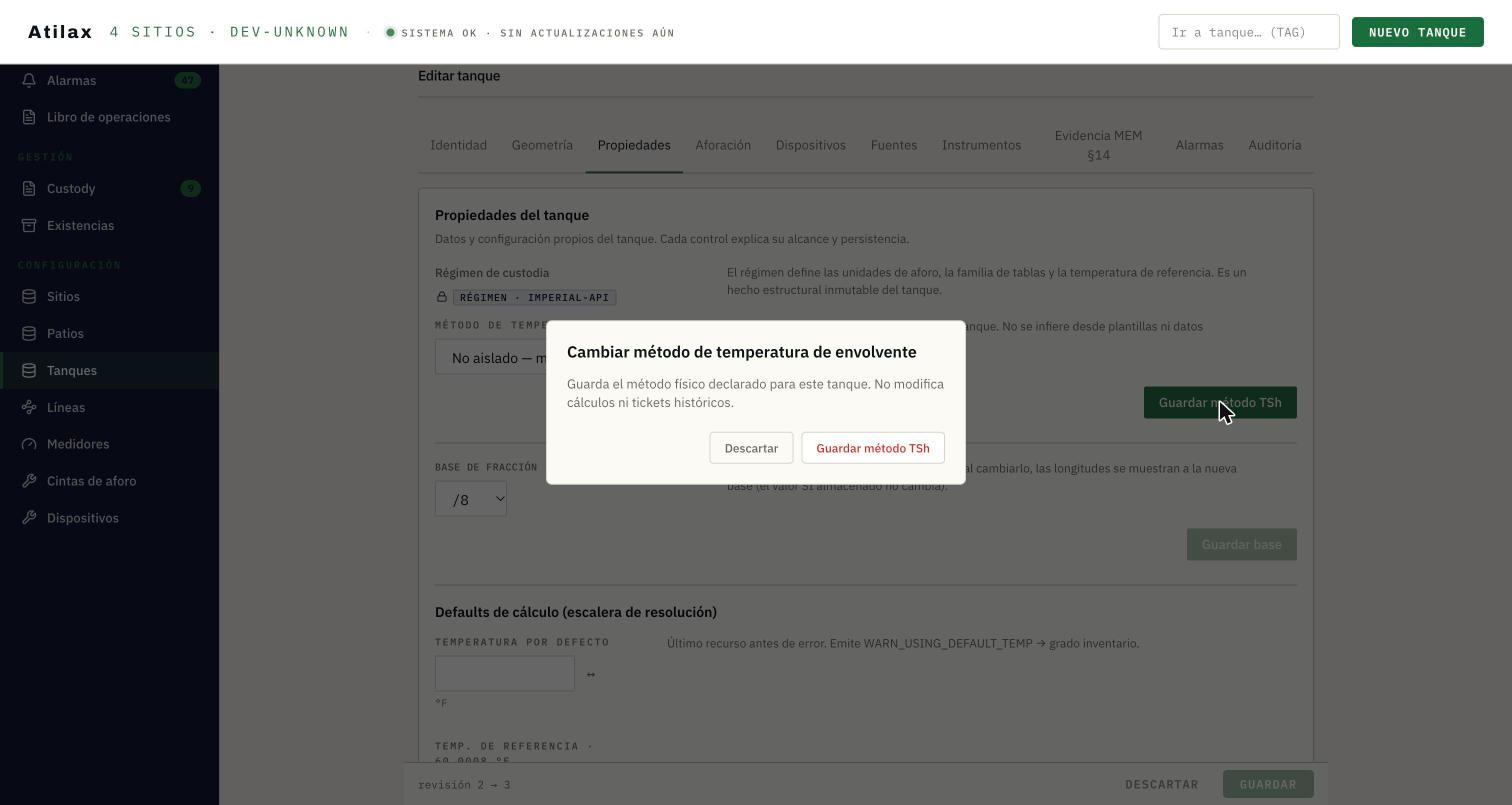Image resolution: width=1512 pixels, height=805 pixels.
Task: Click Descartar in the confirmation dialog
Action: pos(751,448)
